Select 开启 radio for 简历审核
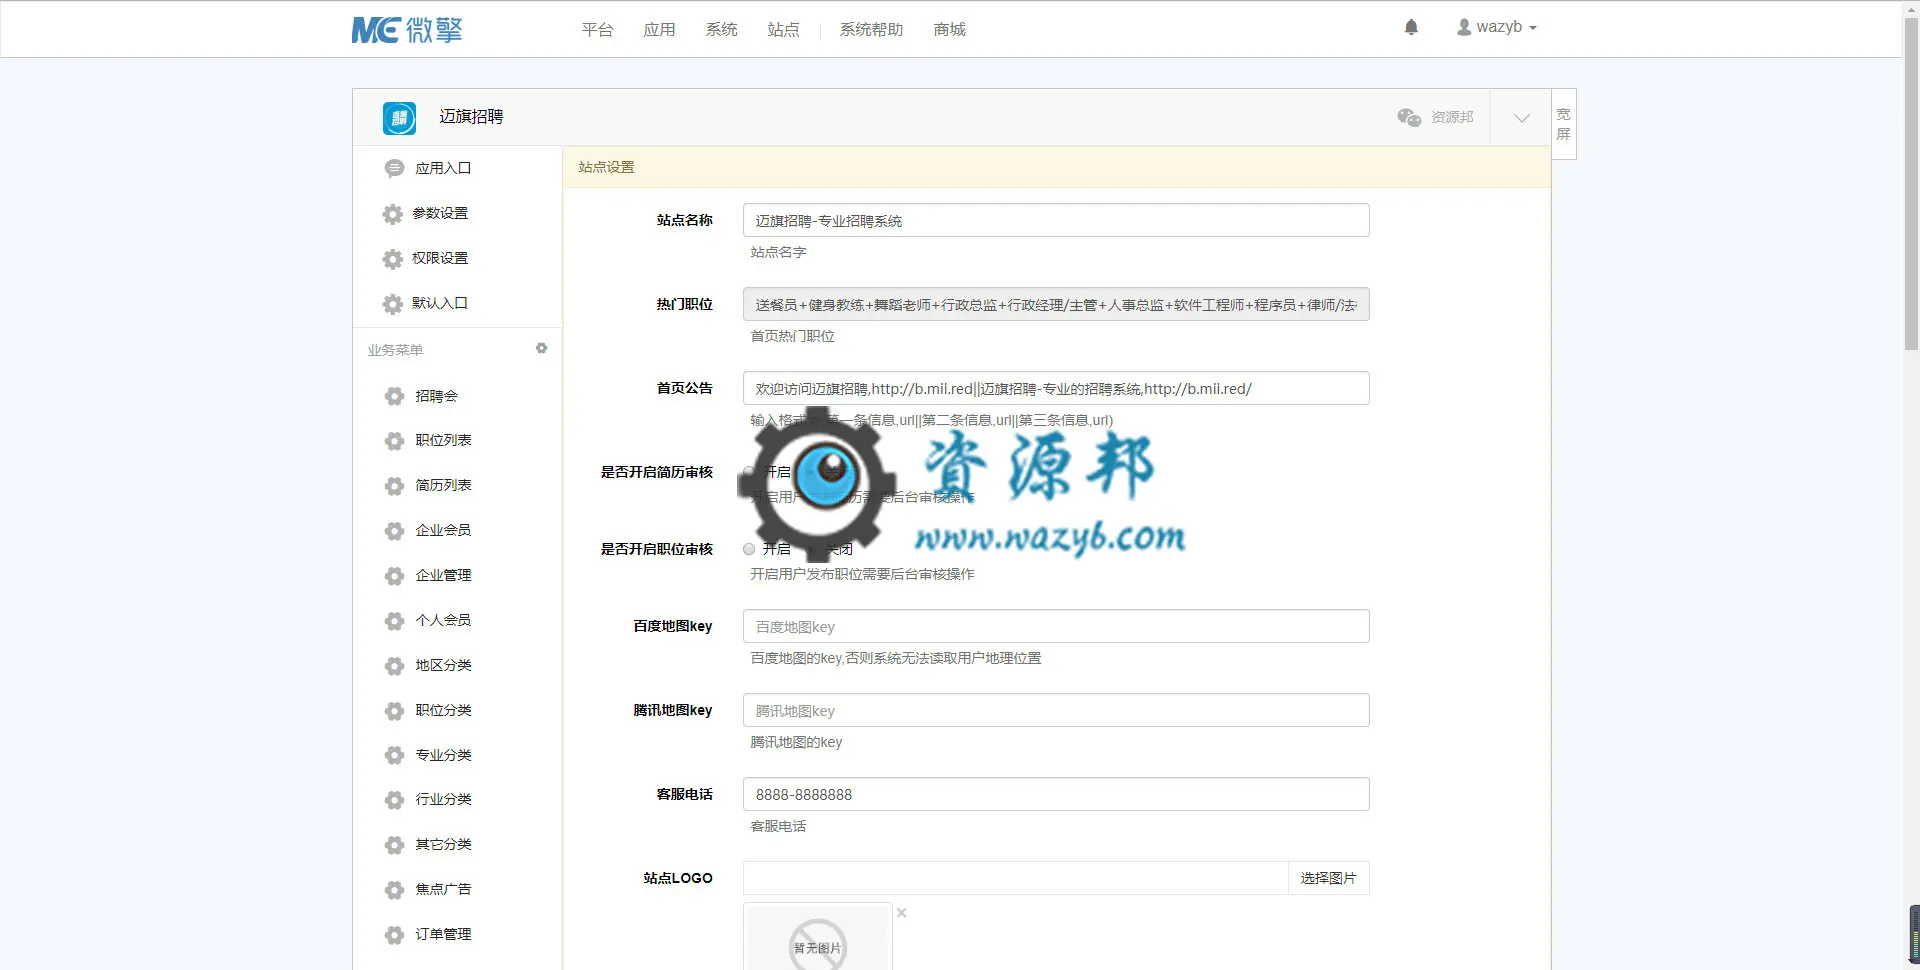Image resolution: width=1920 pixels, height=970 pixels. tap(749, 472)
